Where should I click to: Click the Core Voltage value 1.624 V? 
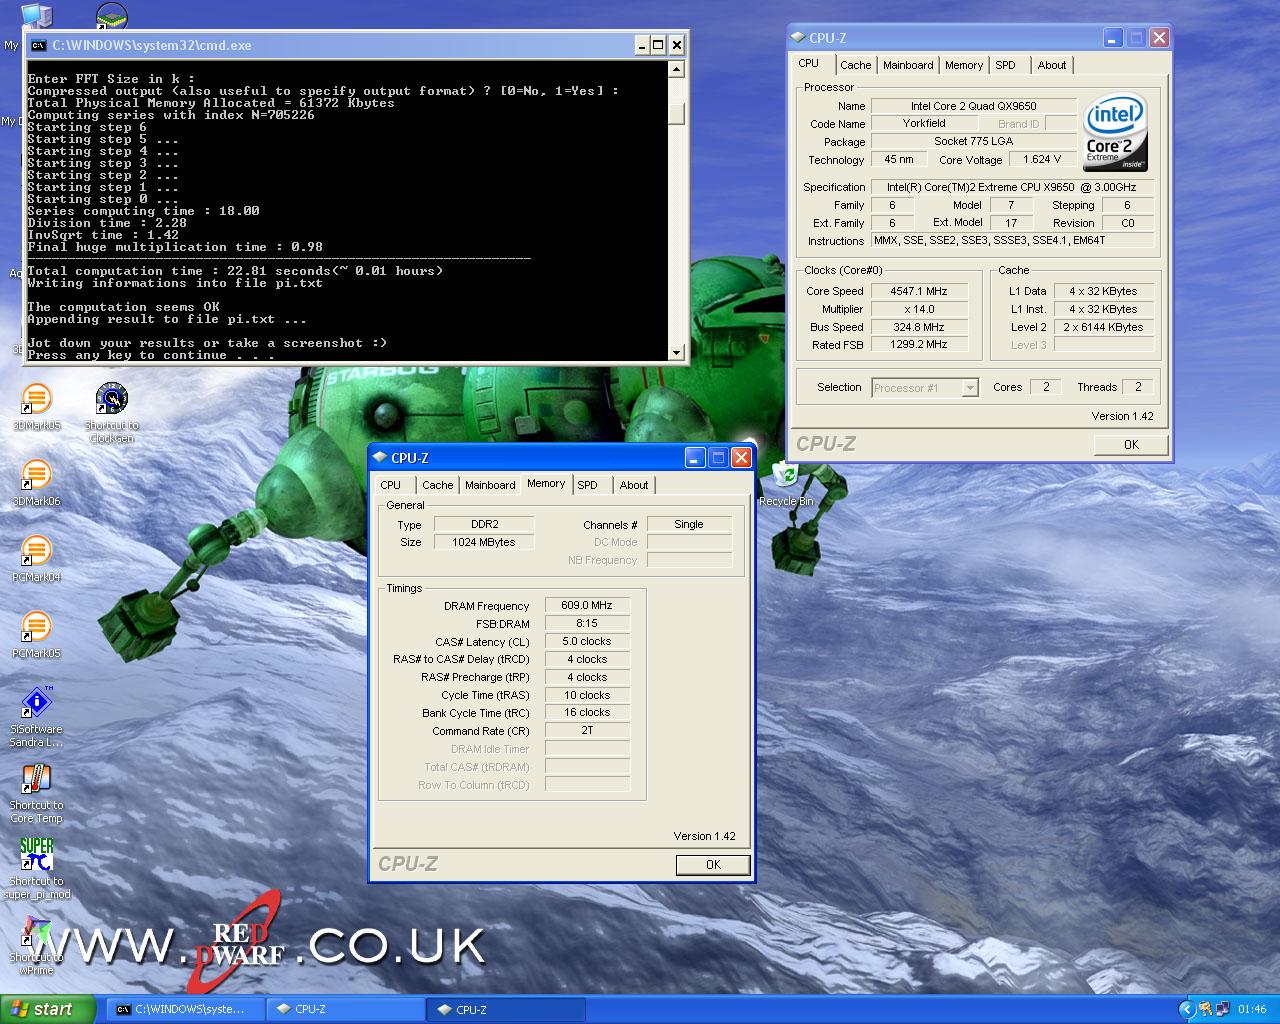(1042, 159)
